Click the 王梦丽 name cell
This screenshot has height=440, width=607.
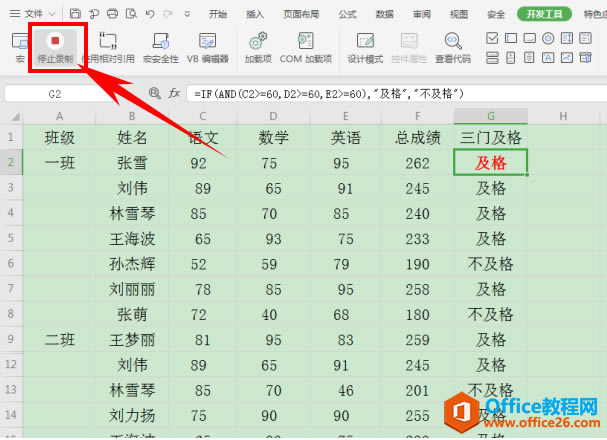132,339
